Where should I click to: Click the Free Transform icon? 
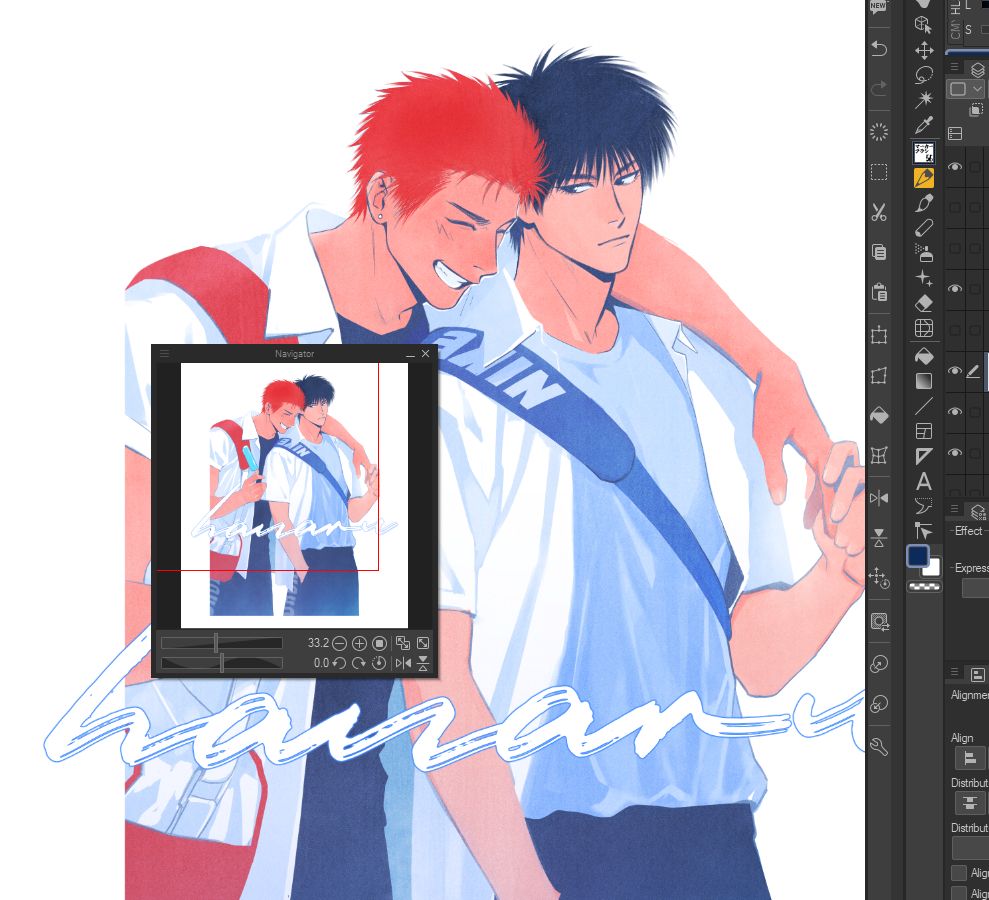pyautogui.click(x=879, y=376)
